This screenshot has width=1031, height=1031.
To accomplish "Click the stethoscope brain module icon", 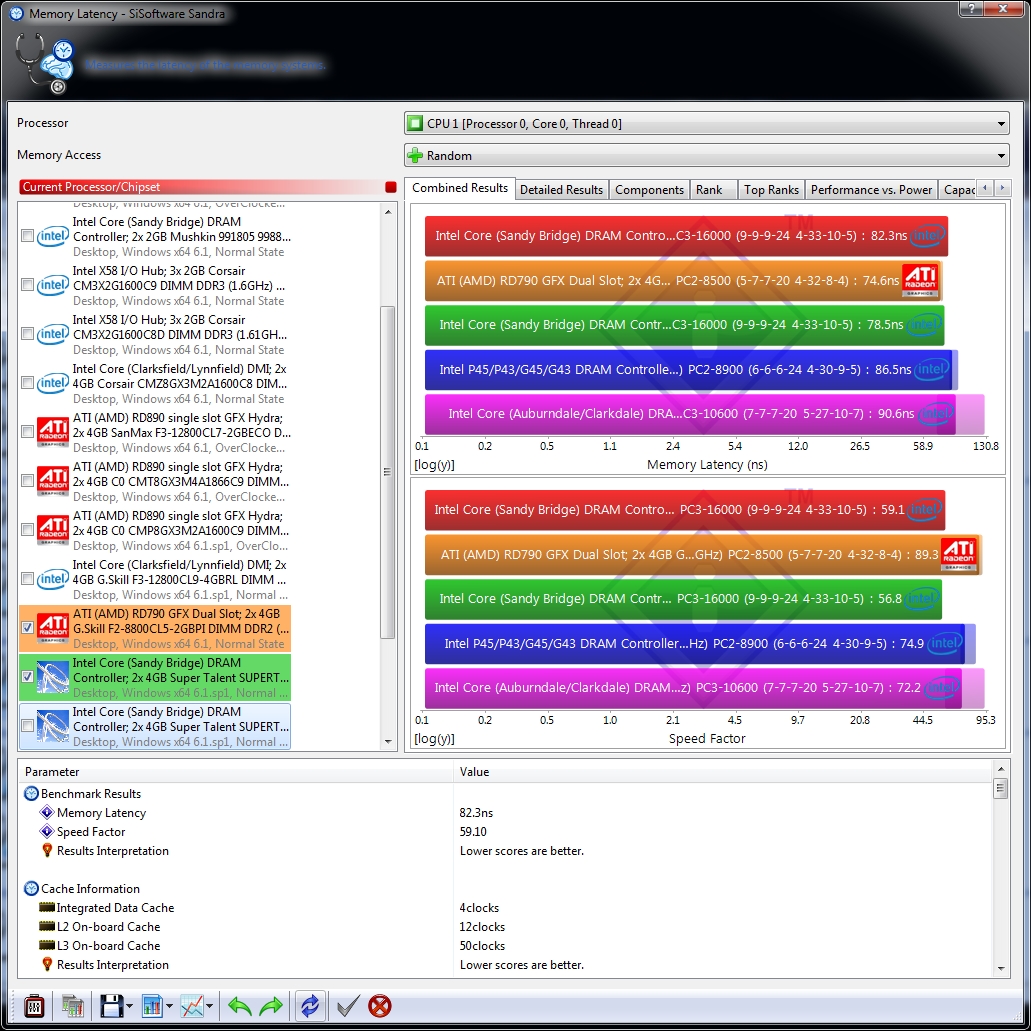I will pyautogui.click(x=45, y=63).
